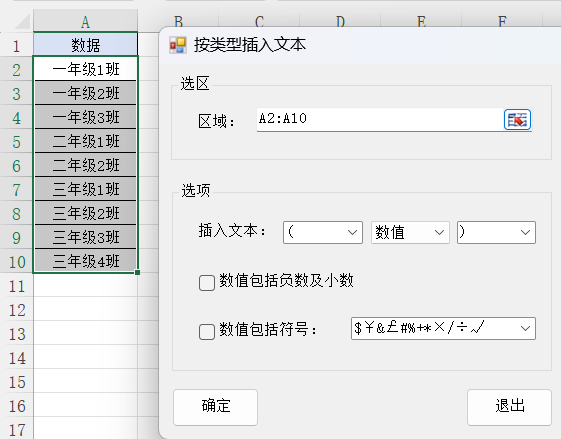The height and width of the screenshot is (439, 561).
Task: Select the 数据 header cell
Action: coord(86,45)
